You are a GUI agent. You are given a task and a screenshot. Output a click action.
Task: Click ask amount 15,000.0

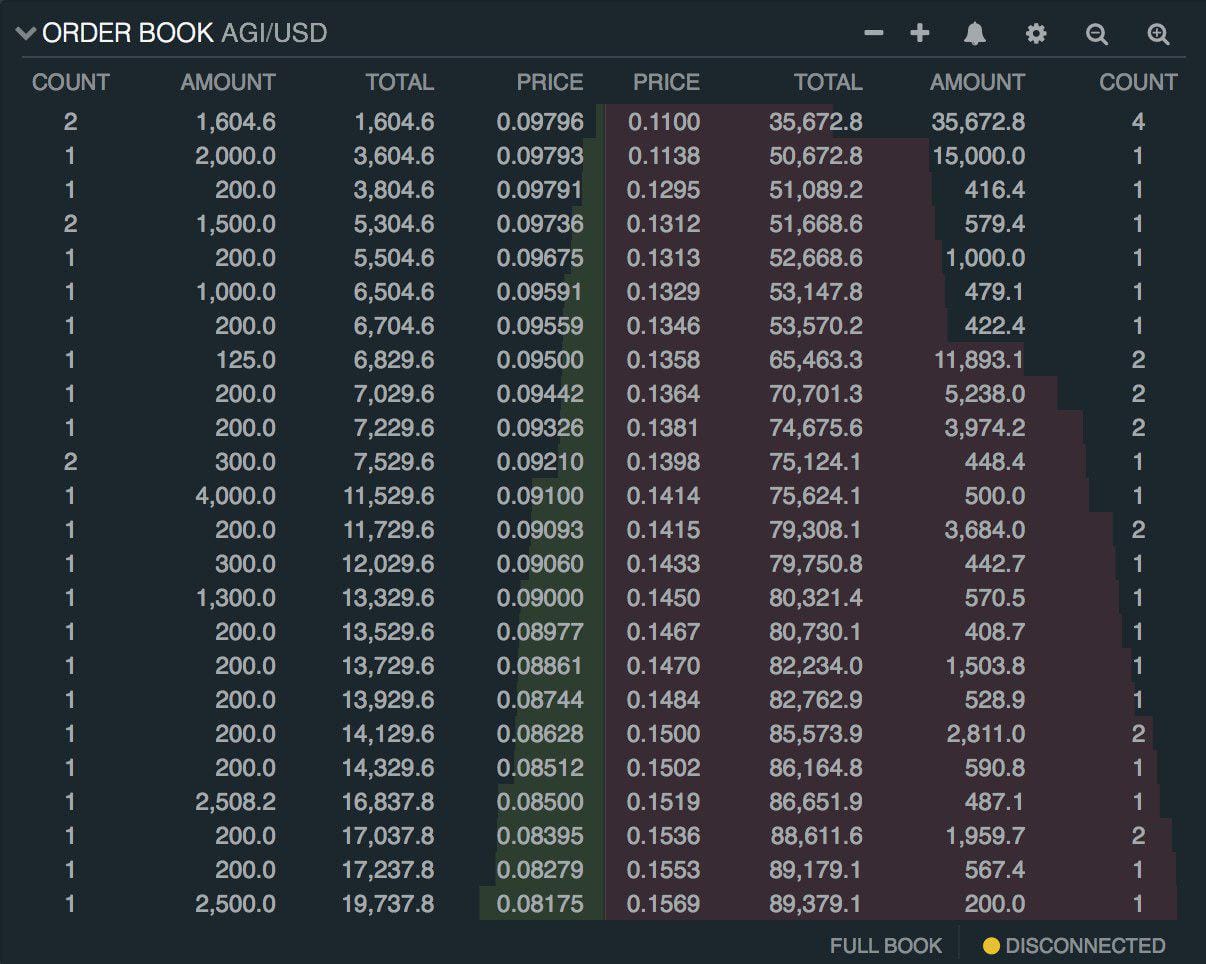coord(979,156)
